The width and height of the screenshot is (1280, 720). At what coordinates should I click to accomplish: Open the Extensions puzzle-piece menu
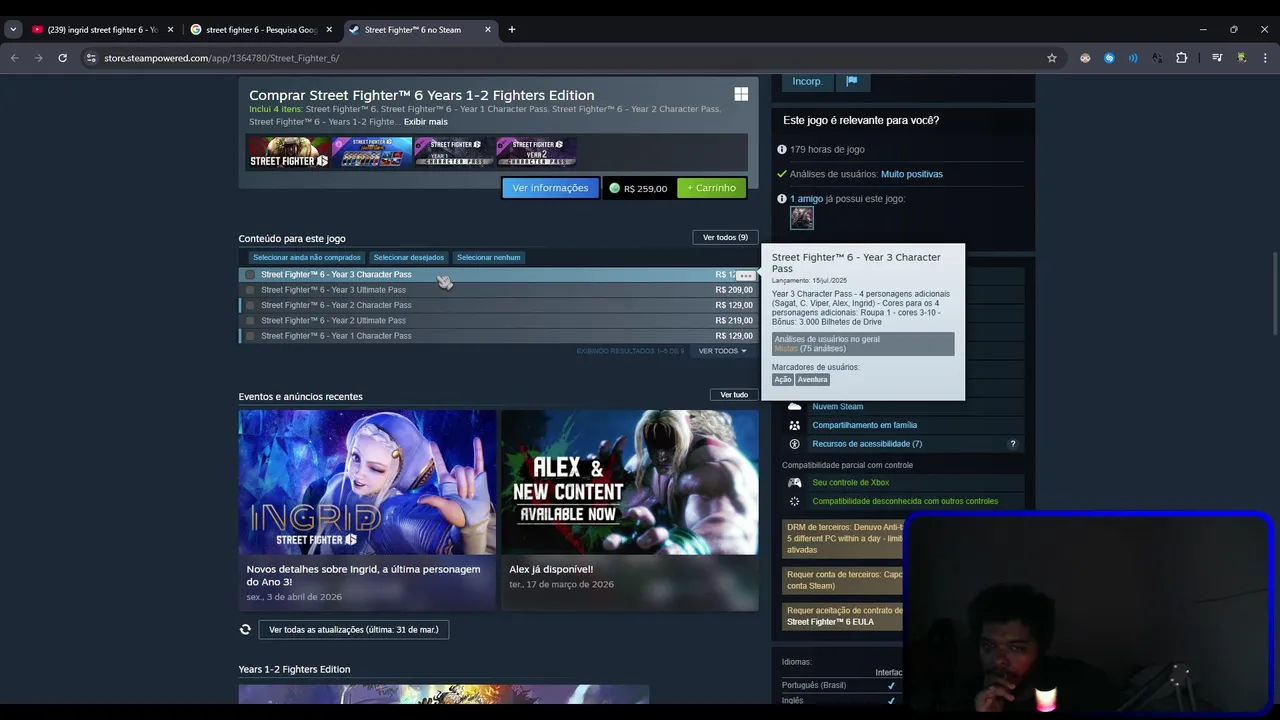click(1181, 58)
